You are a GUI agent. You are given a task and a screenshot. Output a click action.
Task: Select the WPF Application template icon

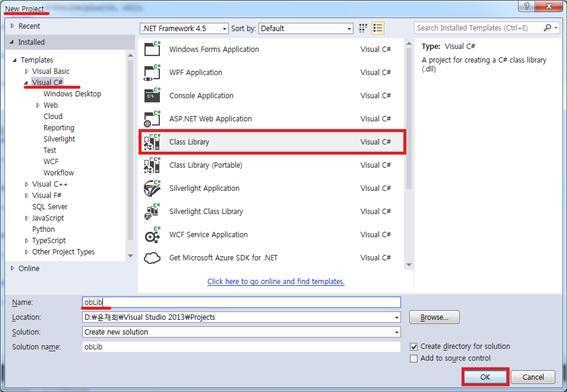coord(152,72)
